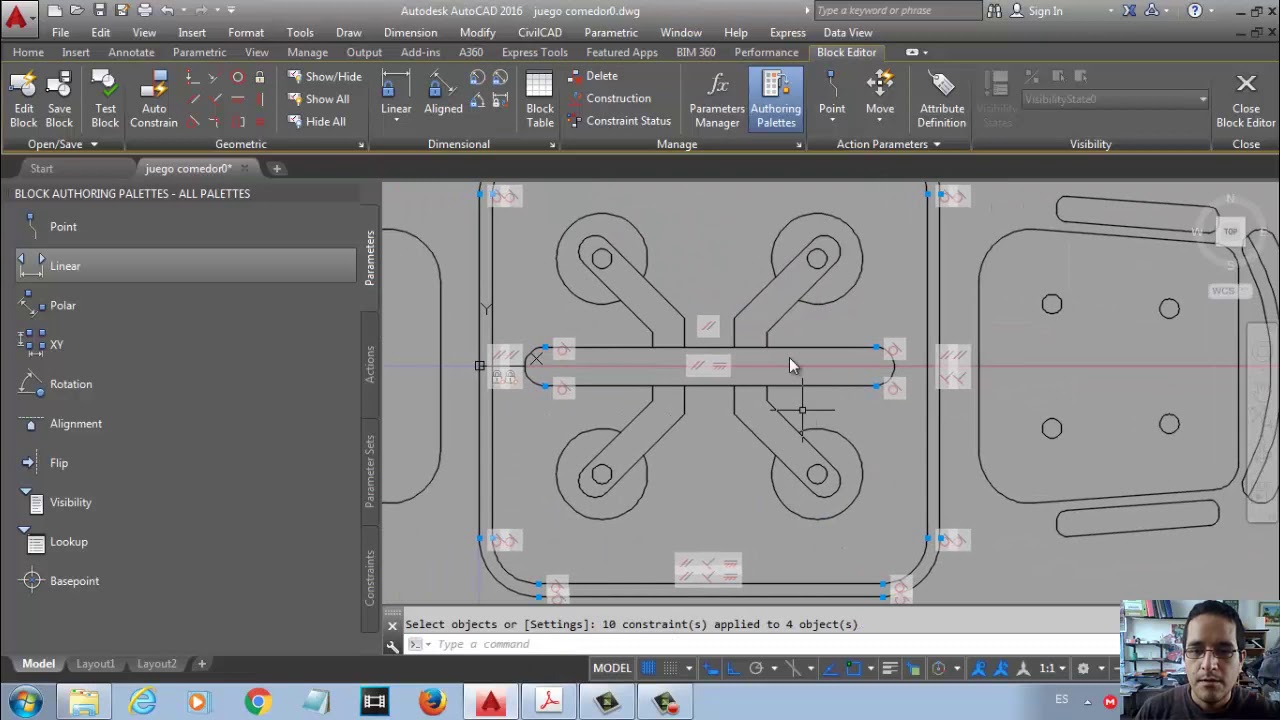The width and height of the screenshot is (1280, 720).
Task: Click Close Block Editor button
Action: 1245,99
